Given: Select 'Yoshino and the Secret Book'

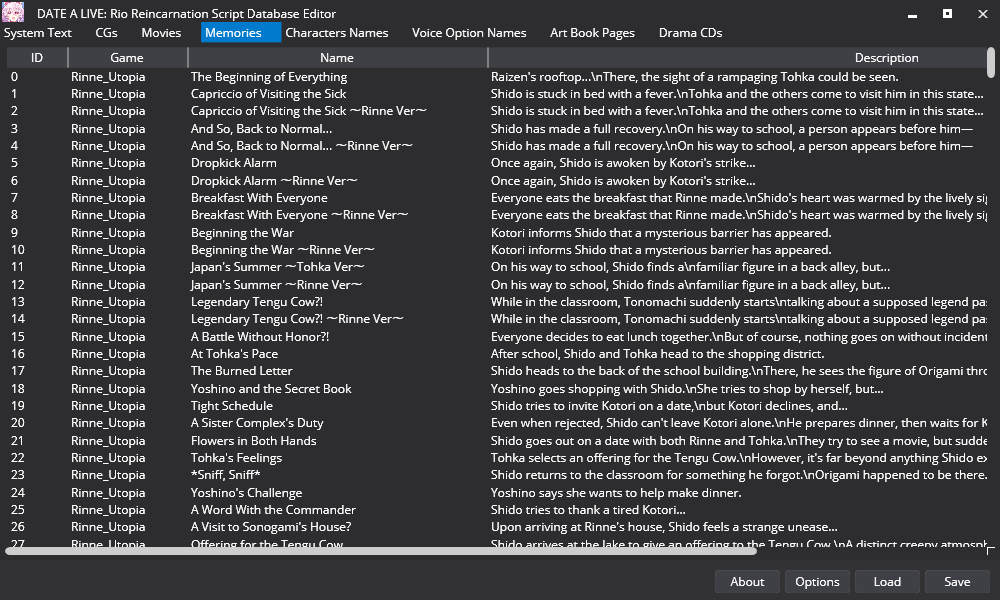Looking at the screenshot, I should click(x=270, y=388).
